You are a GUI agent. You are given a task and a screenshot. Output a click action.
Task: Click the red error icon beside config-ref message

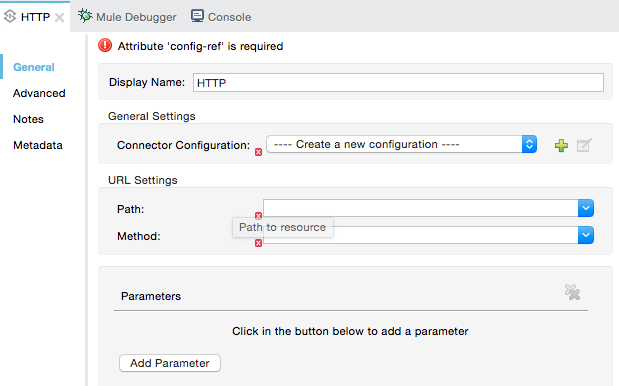105,45
